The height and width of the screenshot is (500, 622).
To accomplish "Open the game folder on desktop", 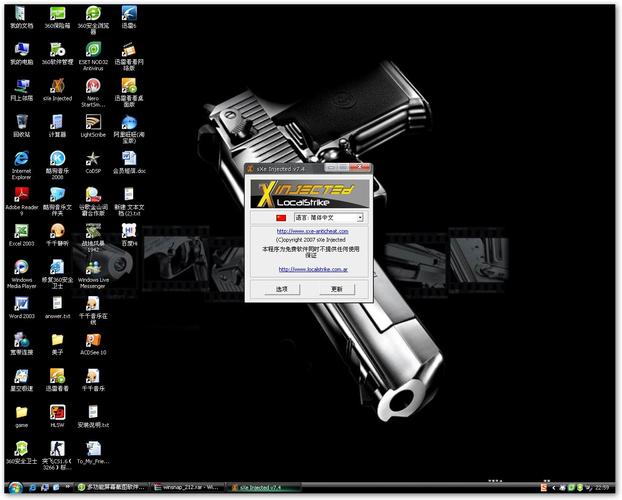I will (x=21, y=412).
